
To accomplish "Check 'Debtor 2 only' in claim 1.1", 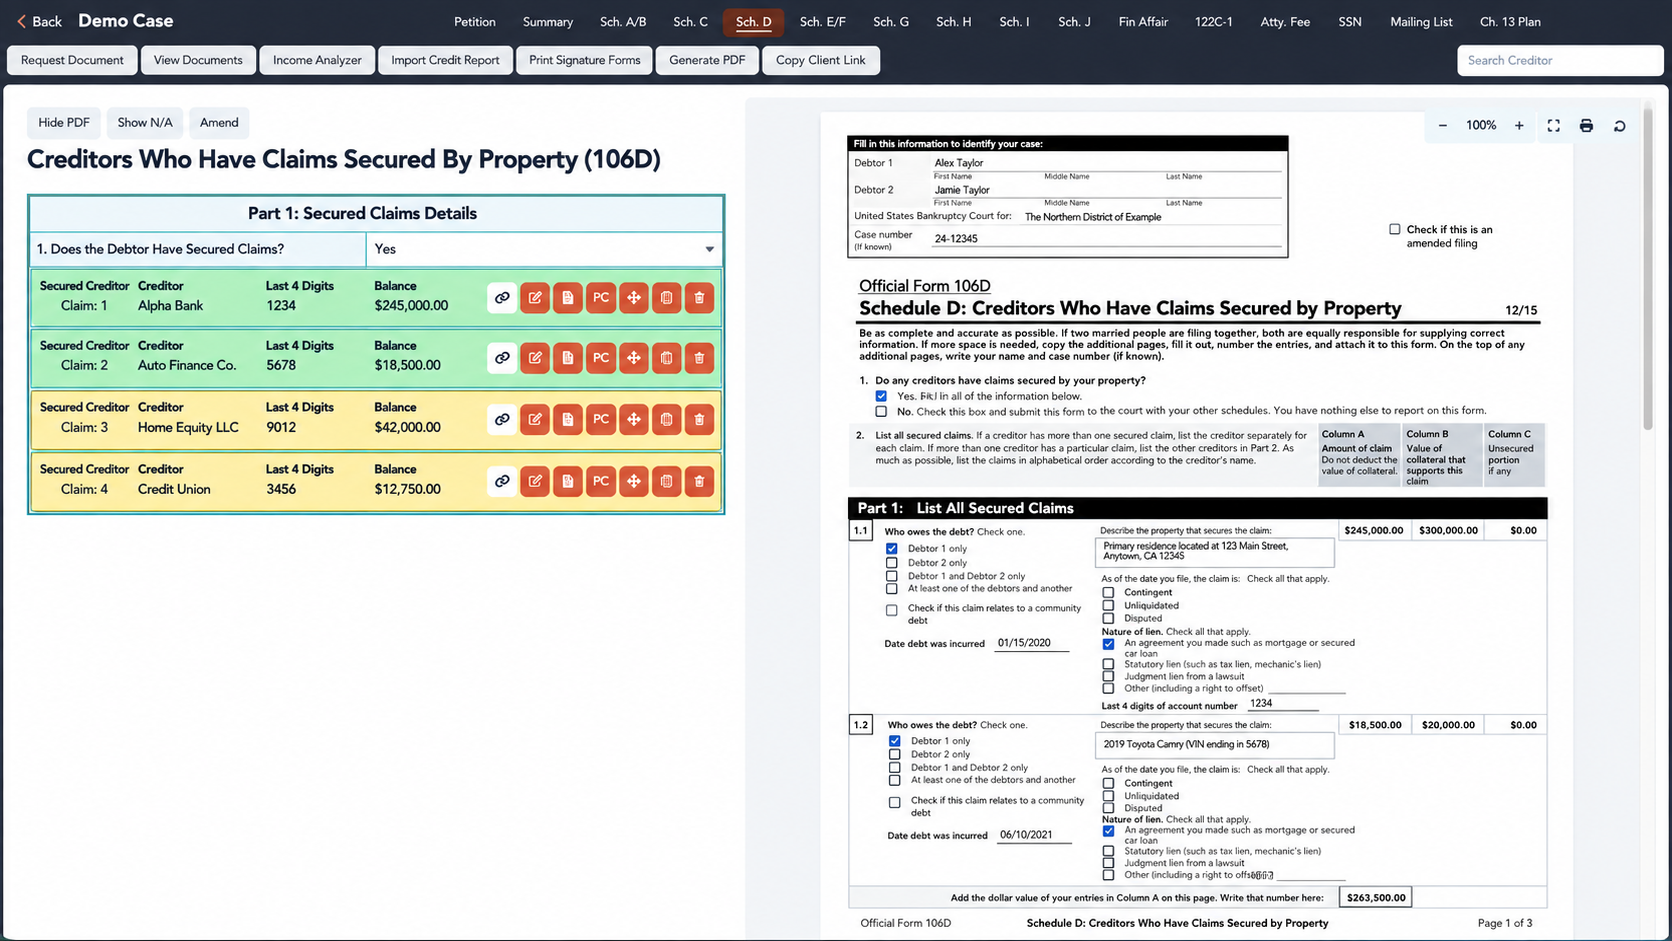I will point(892,563).
